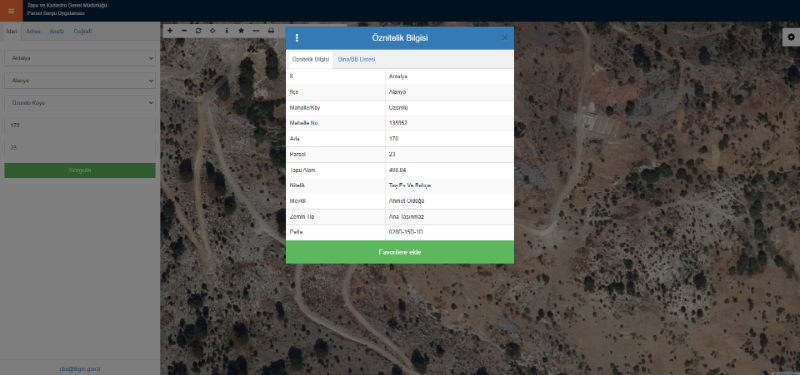Open the Üzümlü Köyü neighborhood dropdown
This screenshot has width=800, height=375.
[x=80, y=103]
